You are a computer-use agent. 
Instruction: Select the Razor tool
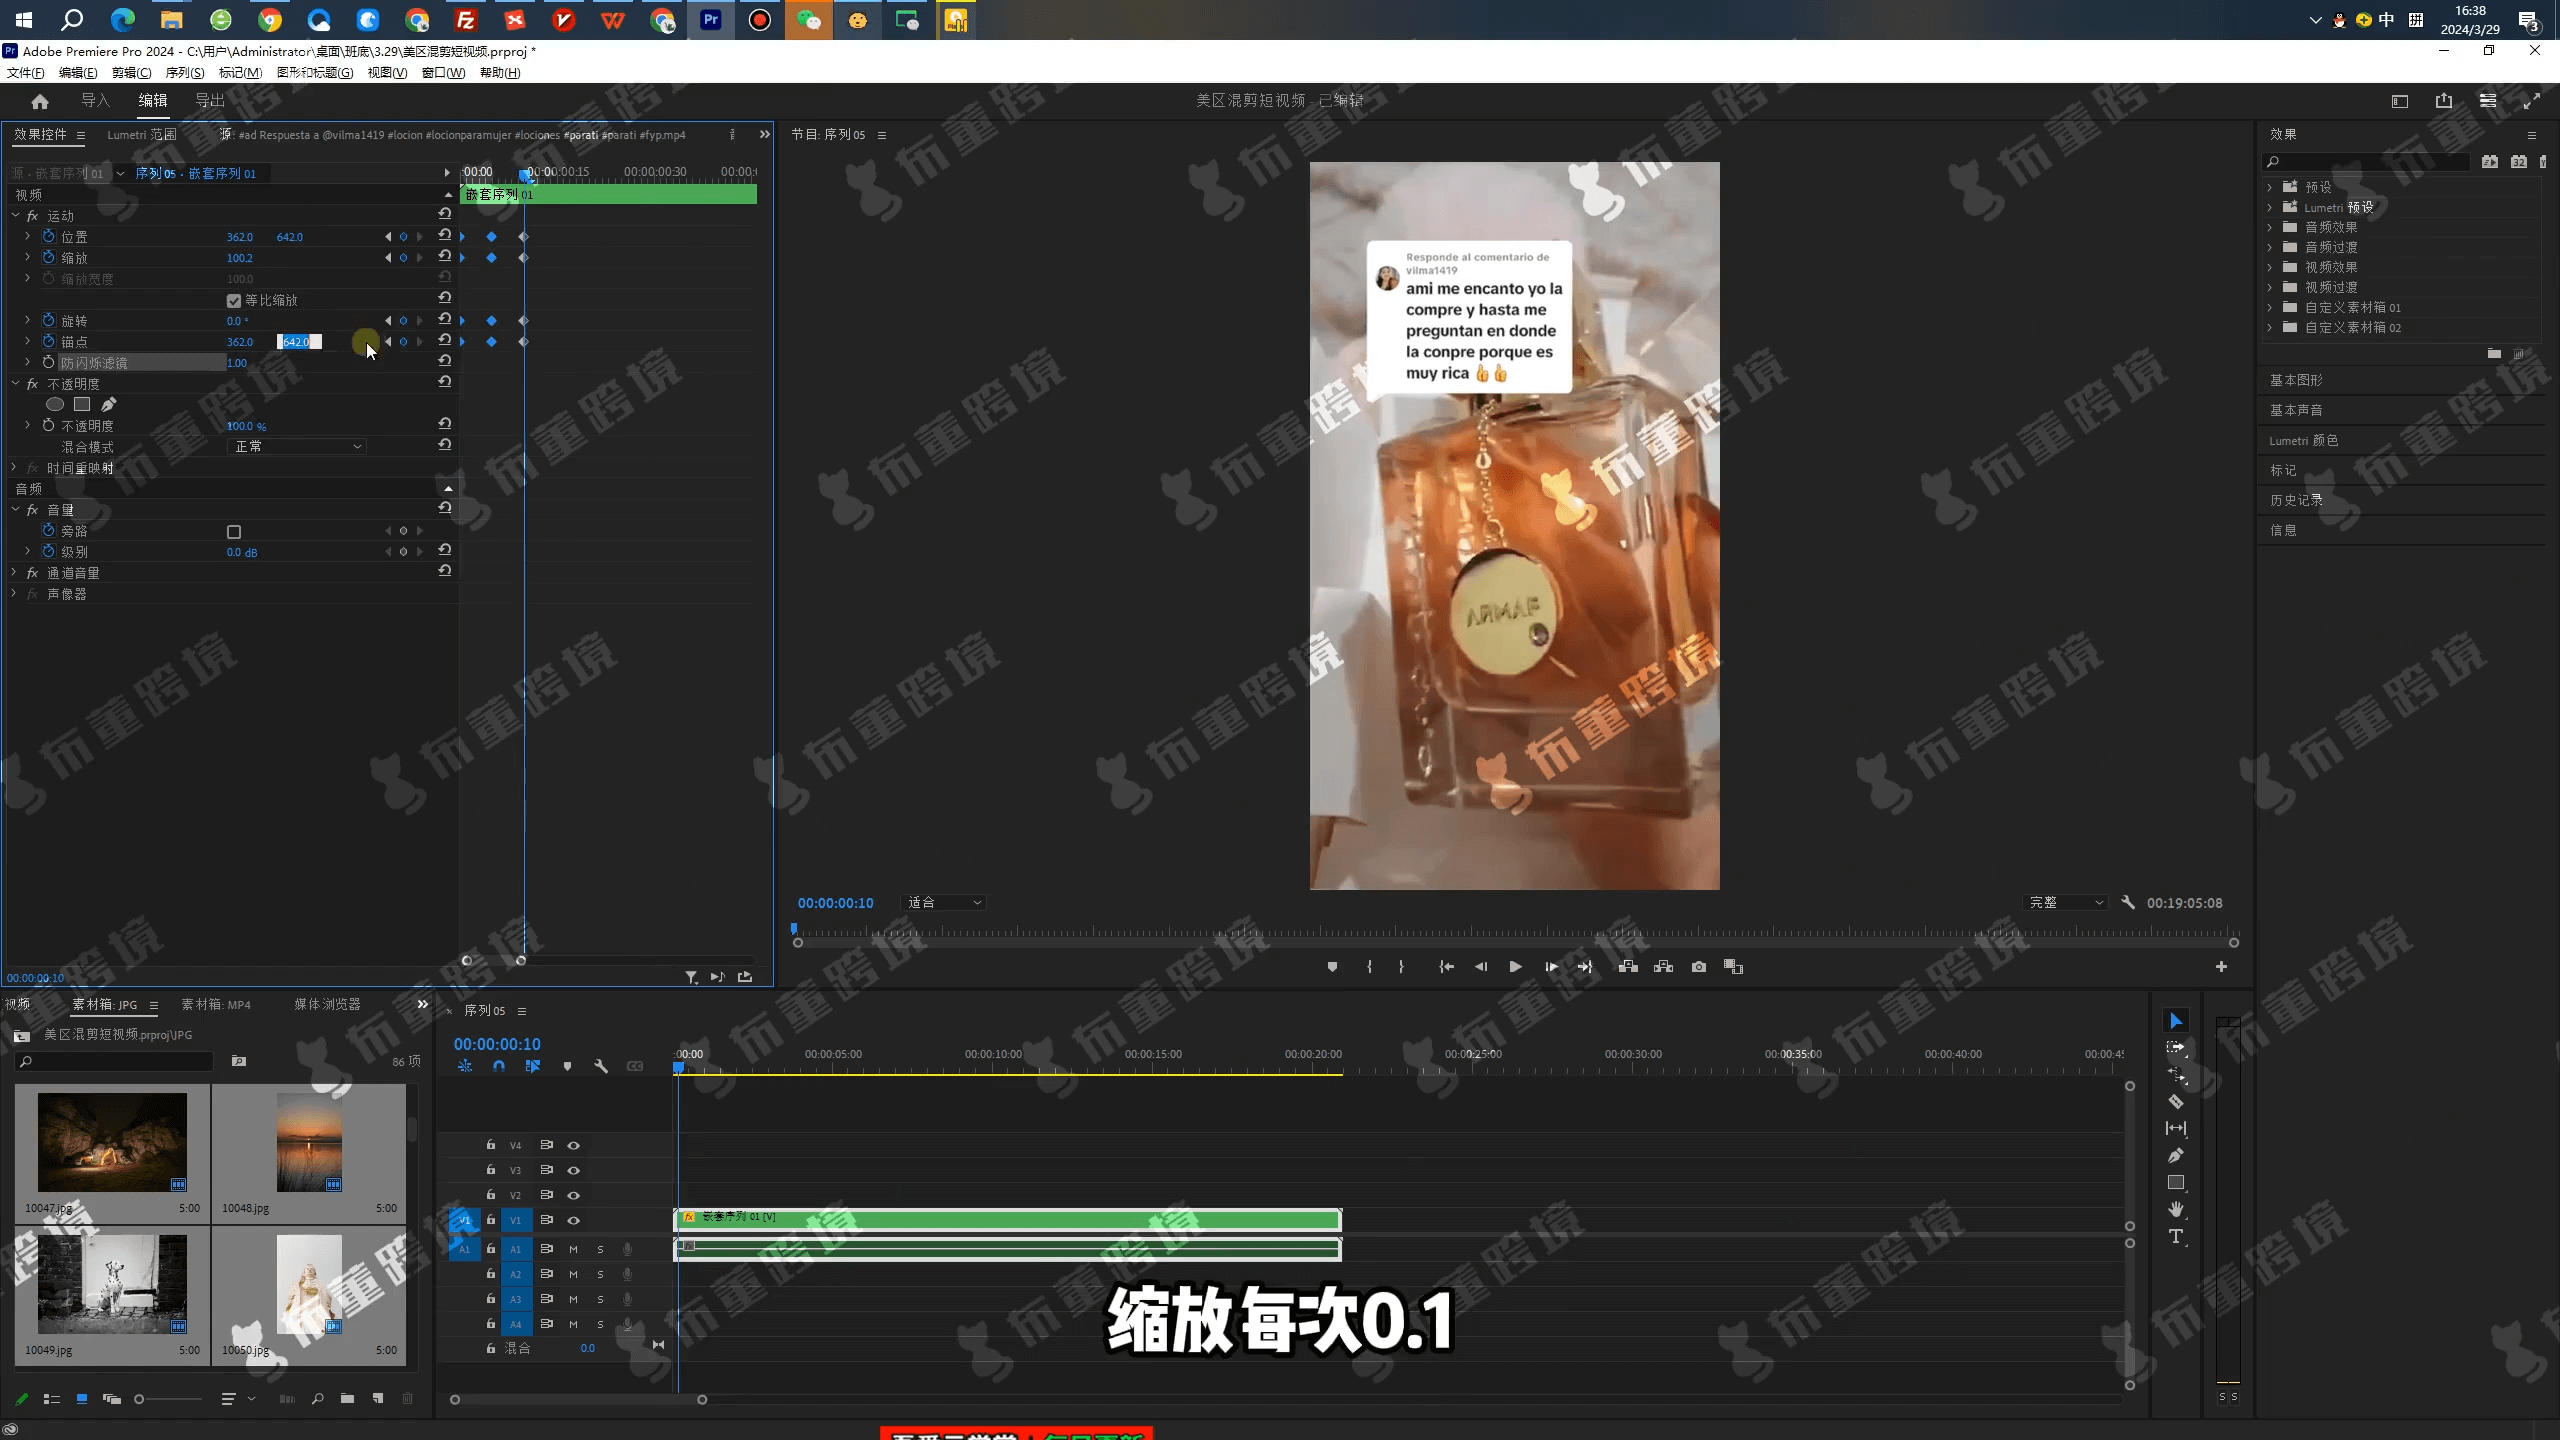pos(2175,1102)
